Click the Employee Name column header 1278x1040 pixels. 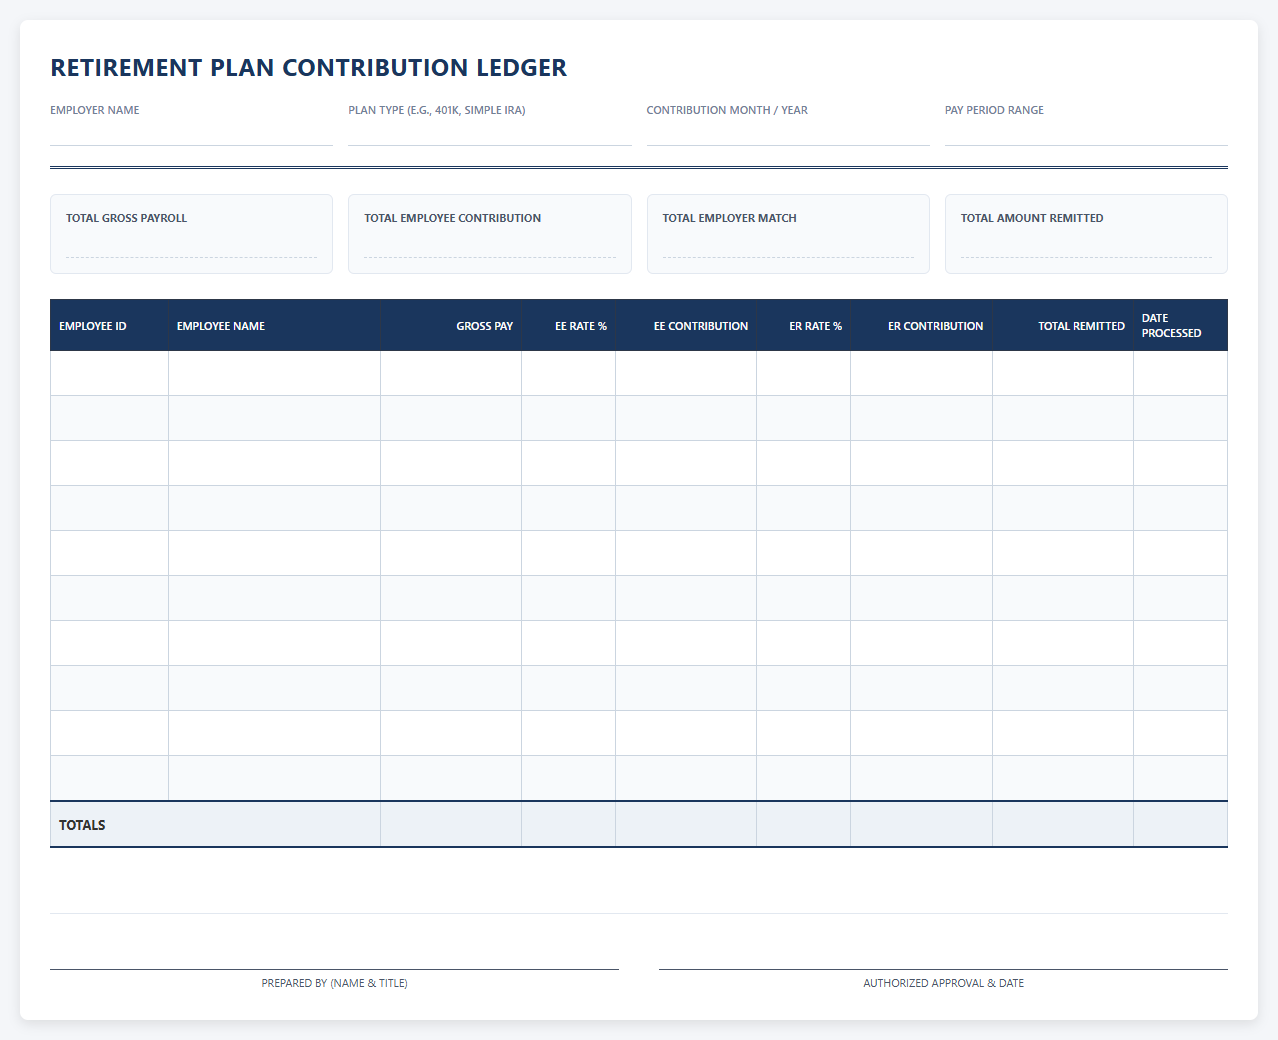click(x=274, y=326)
